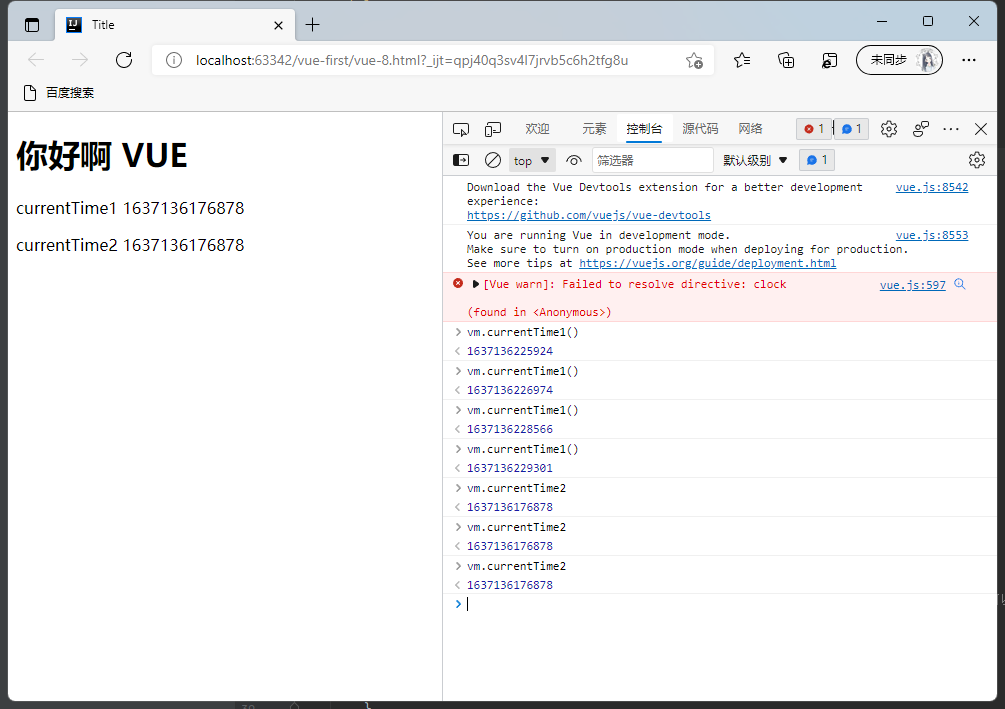Reload the current page
Image resolution: width=1005 pixels, height=709 pixels.
coord(124,60)
